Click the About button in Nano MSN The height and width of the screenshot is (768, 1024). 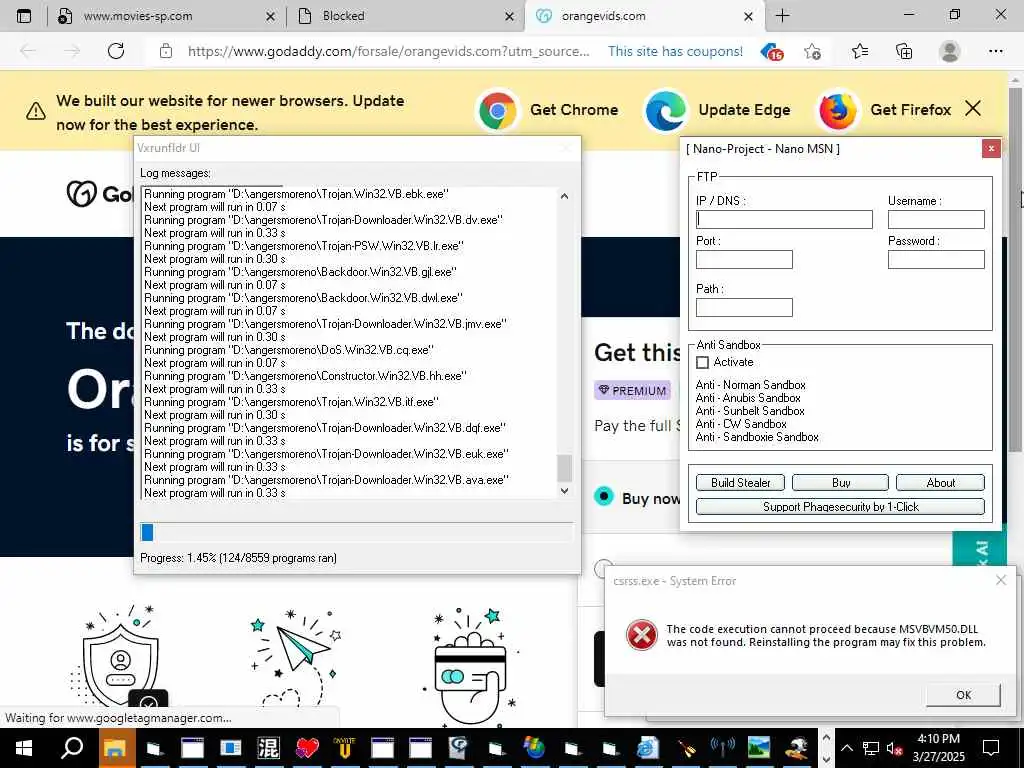[x=940, y=483]
